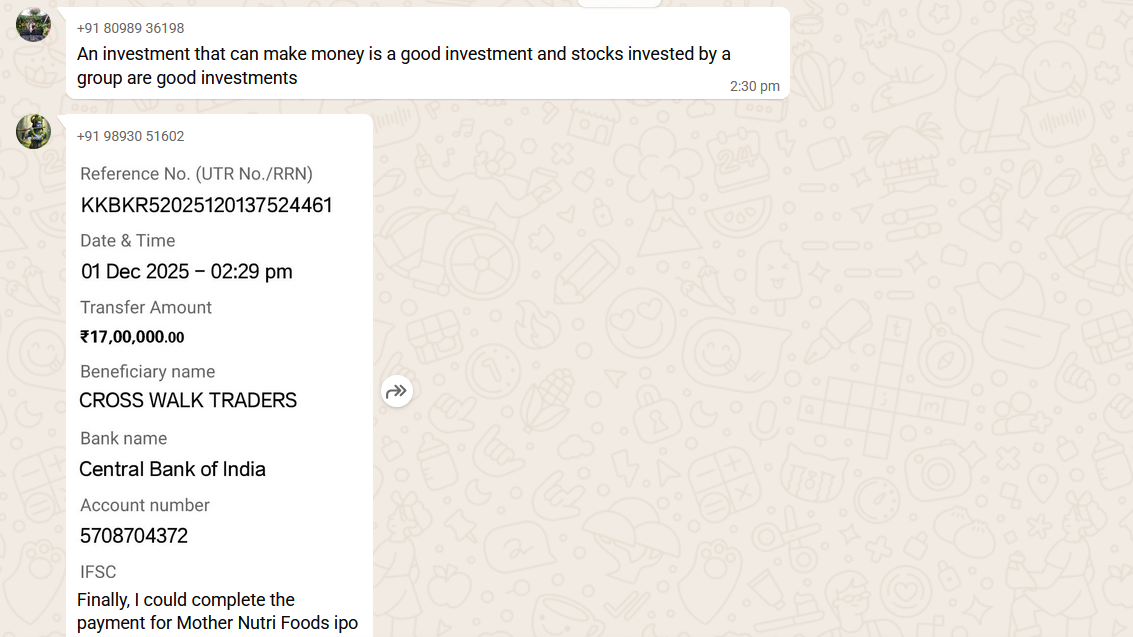Click beneficiary CROSS WALK TRADERS

pos(188,401)
